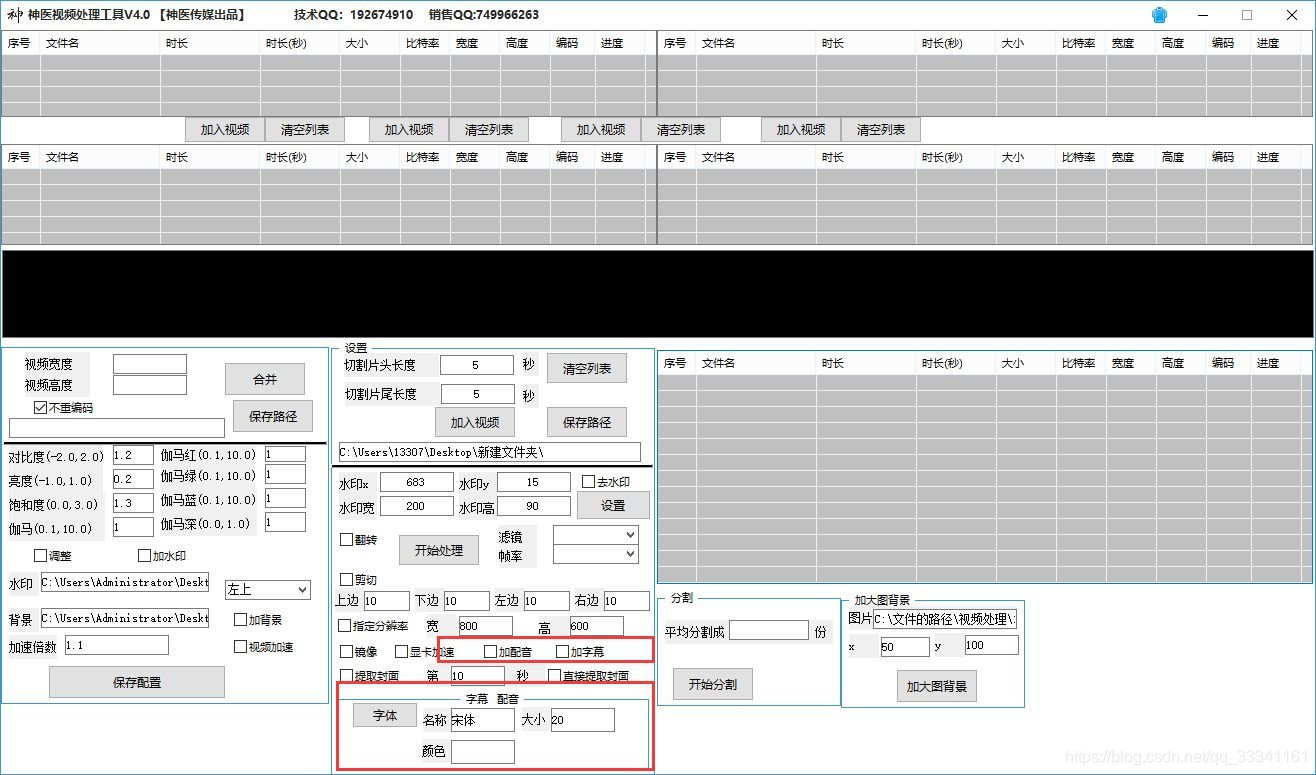Click the 神 app icon in title bar
The height and width of the screenshot is (775, 1316).
(x=15, y=15)
